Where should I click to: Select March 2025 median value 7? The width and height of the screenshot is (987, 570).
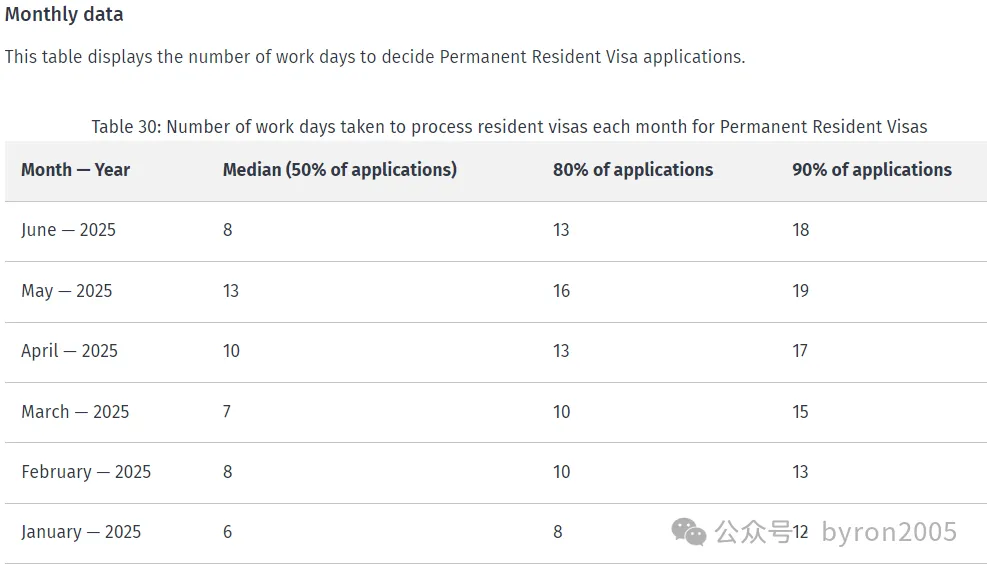click(x=227, y=412)
